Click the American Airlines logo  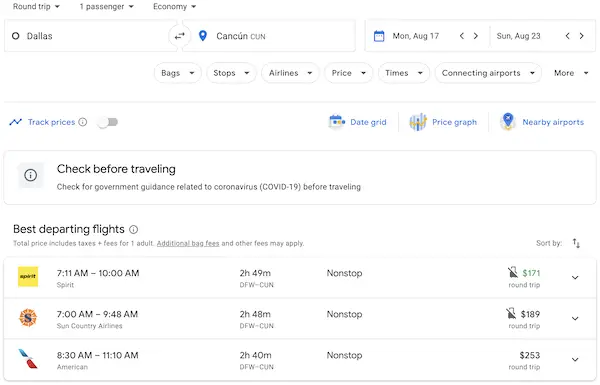click(x=28, y=359)
